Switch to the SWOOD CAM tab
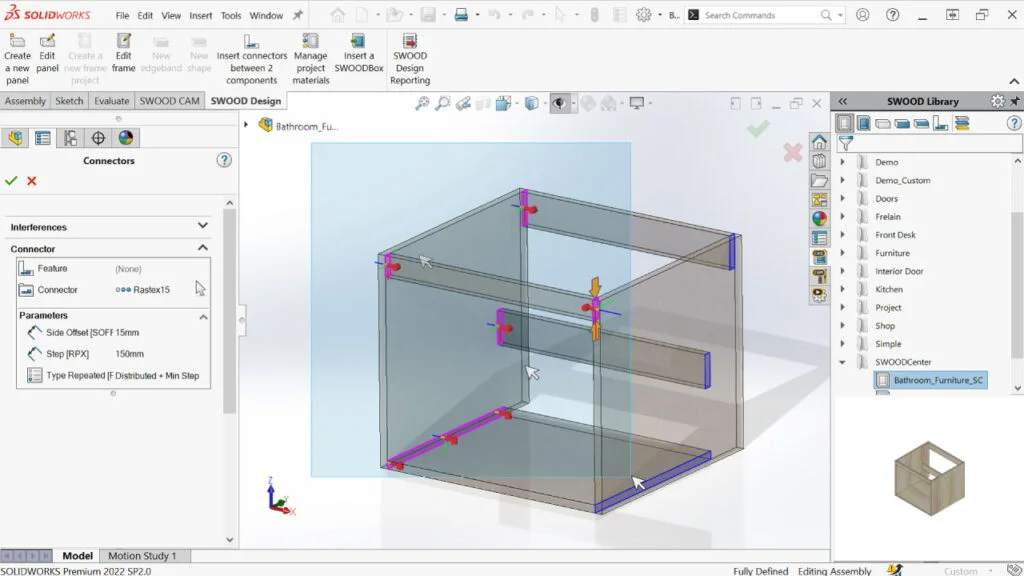 (x=169, y=101)
